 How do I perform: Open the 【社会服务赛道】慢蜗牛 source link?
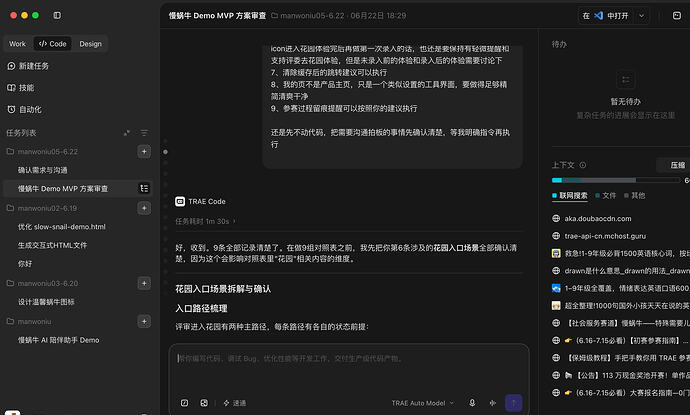pos(621,323)
